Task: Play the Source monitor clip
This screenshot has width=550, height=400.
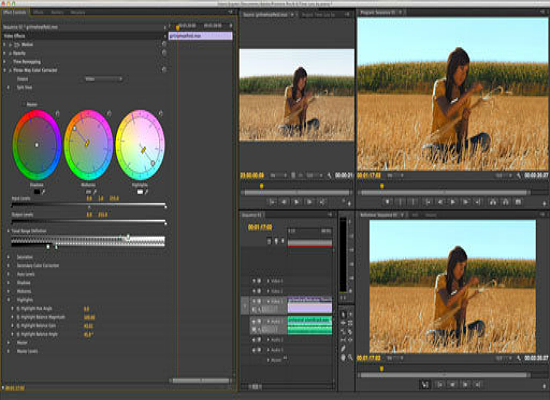Action: tap(296, 202)
